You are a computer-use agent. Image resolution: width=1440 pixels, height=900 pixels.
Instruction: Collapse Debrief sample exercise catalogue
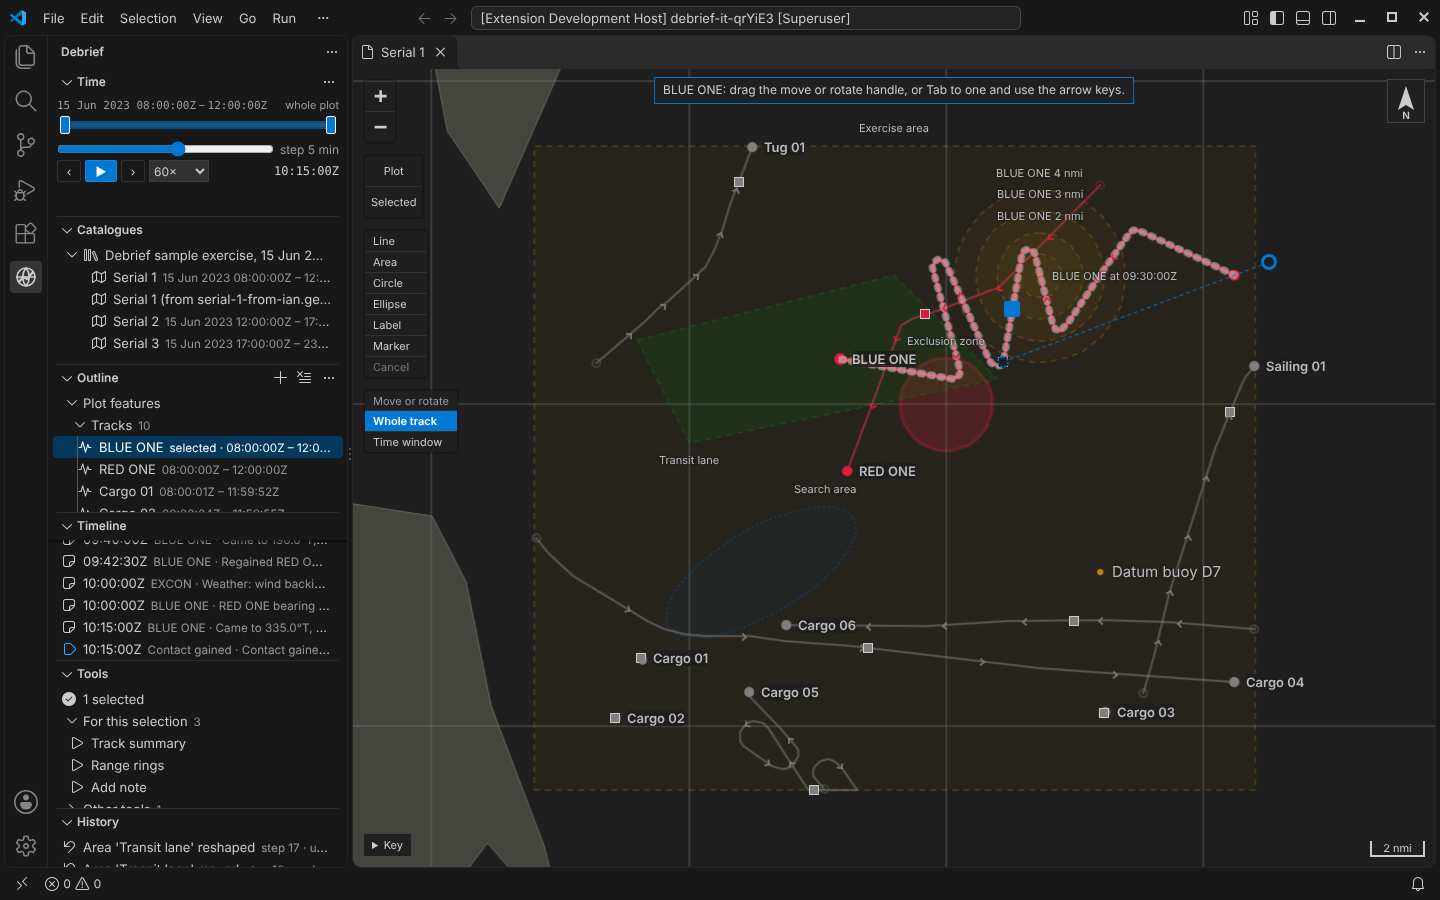click(72, 256)
